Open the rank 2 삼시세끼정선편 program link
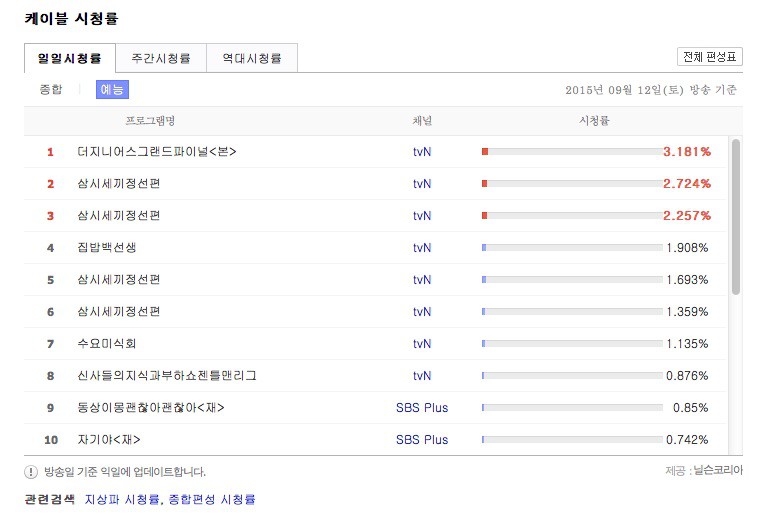 (119, 184)
